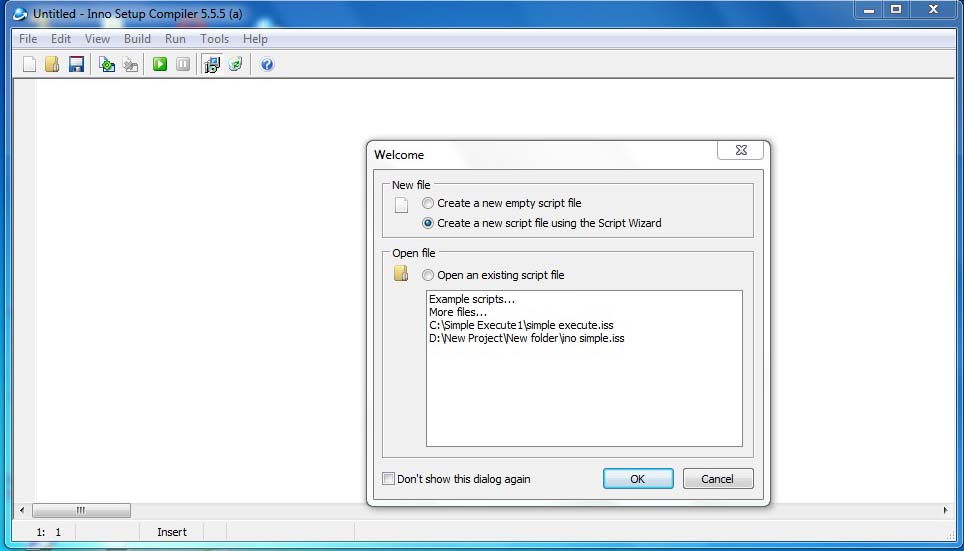The height and width of the screenshot is (551, 964).
Task: Minimize the Inno Setup Compiler window
Action: point(869,10)
